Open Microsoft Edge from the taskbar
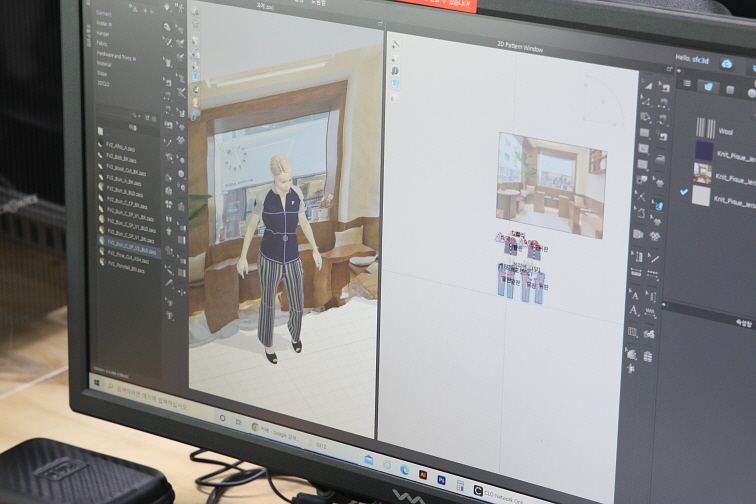Screen dimensions: 756x504 click(x=405, y=469)
